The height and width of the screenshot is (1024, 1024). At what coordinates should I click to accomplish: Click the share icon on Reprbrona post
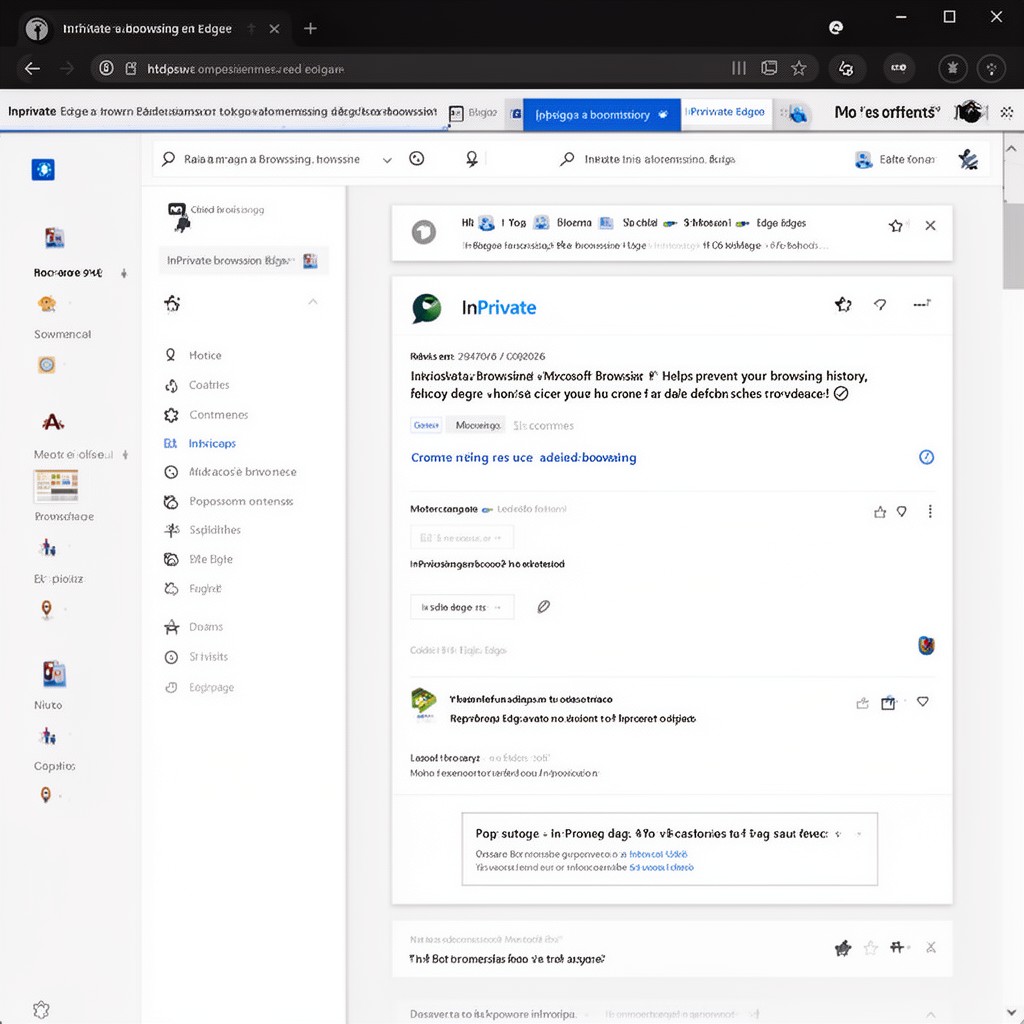point(862,703)
